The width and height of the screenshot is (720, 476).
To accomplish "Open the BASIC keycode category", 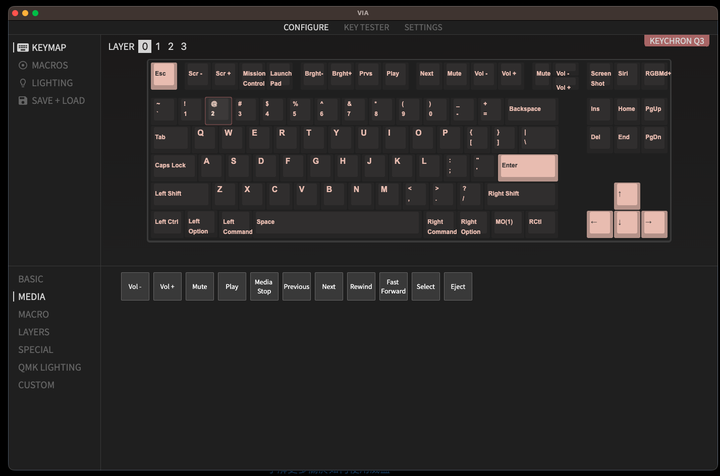I will (31, 279).
